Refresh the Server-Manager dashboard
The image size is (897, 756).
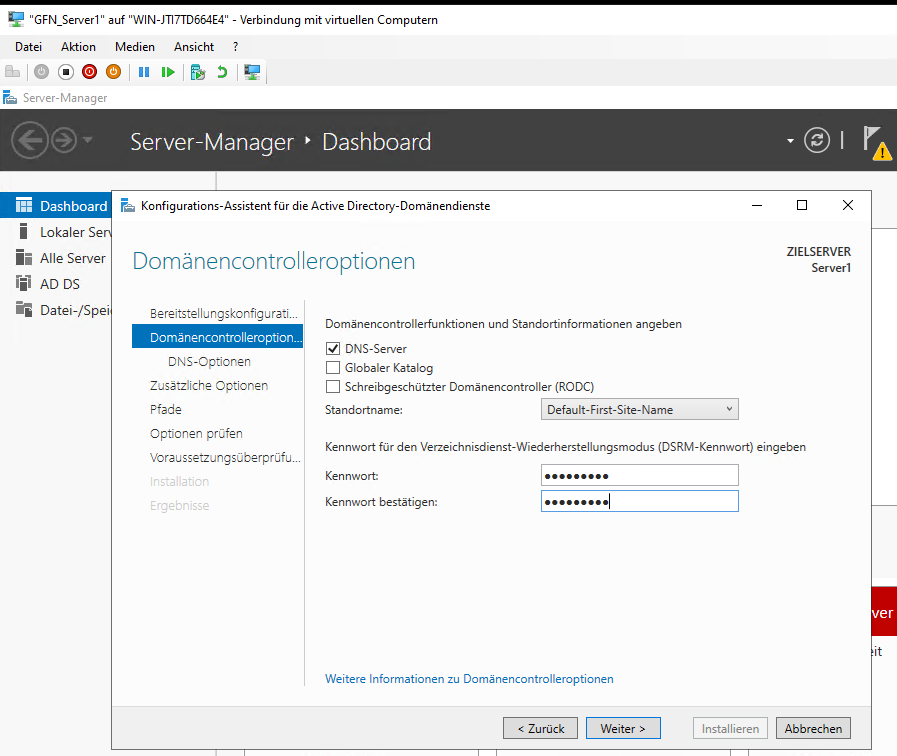pos(817,141)
